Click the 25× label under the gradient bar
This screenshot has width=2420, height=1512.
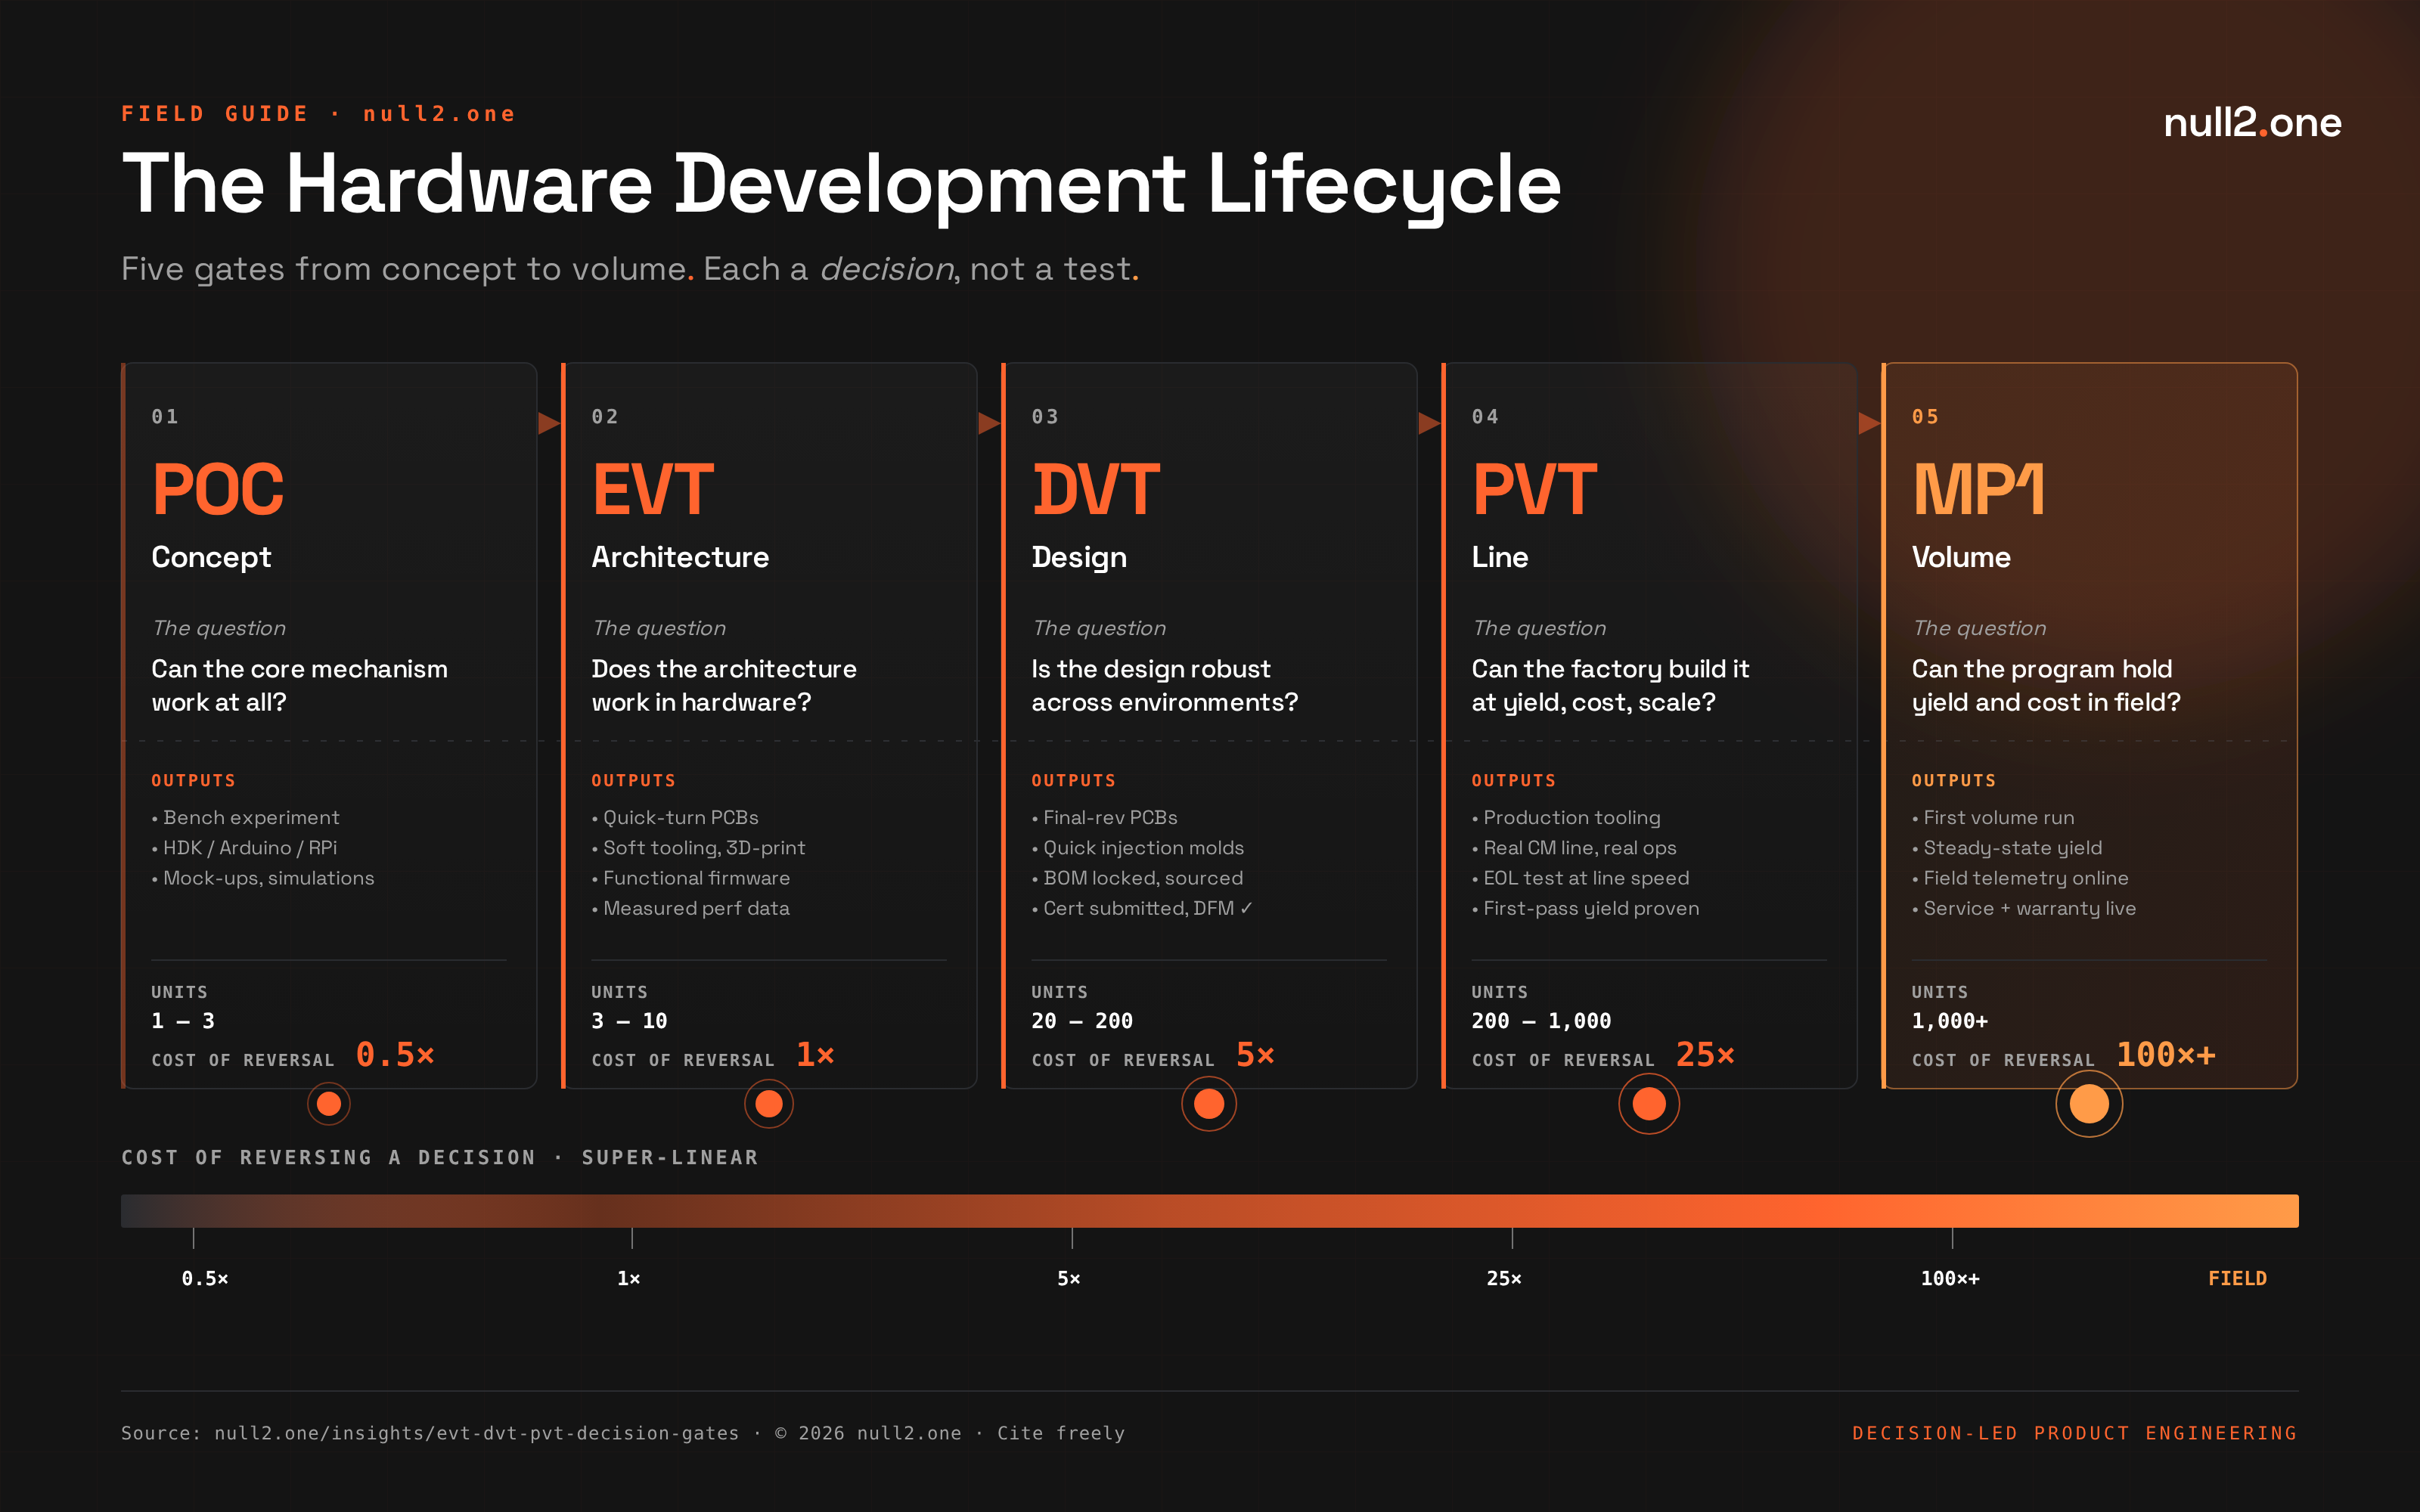(x=1504, y=1278)
